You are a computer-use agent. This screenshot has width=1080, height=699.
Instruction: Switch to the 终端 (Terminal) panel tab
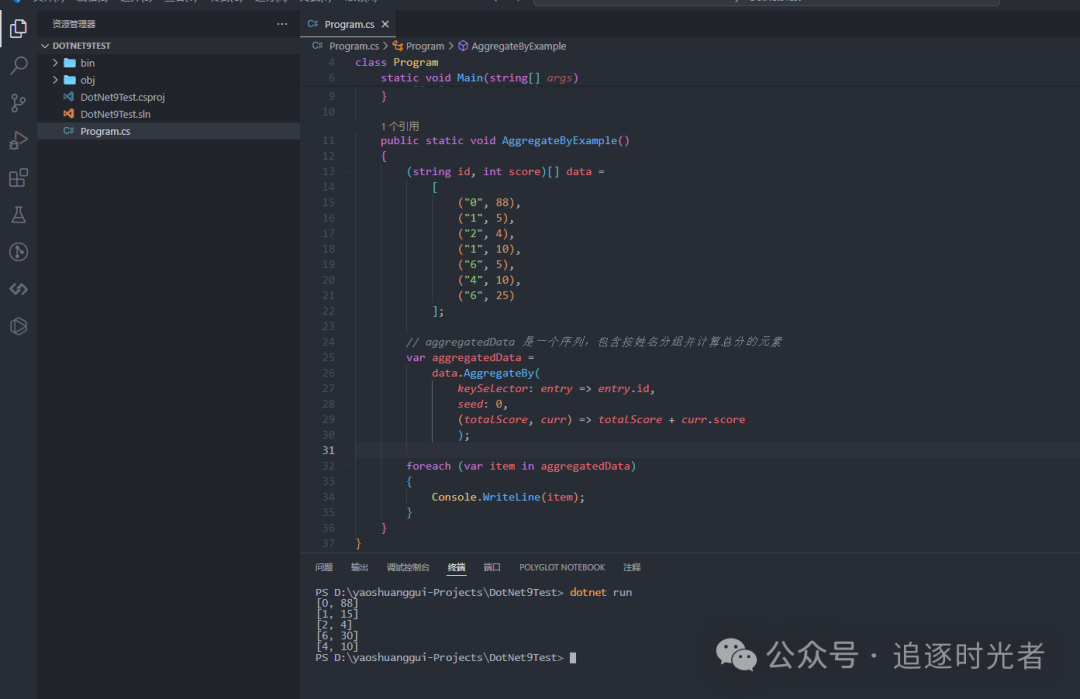coord(456,567)
